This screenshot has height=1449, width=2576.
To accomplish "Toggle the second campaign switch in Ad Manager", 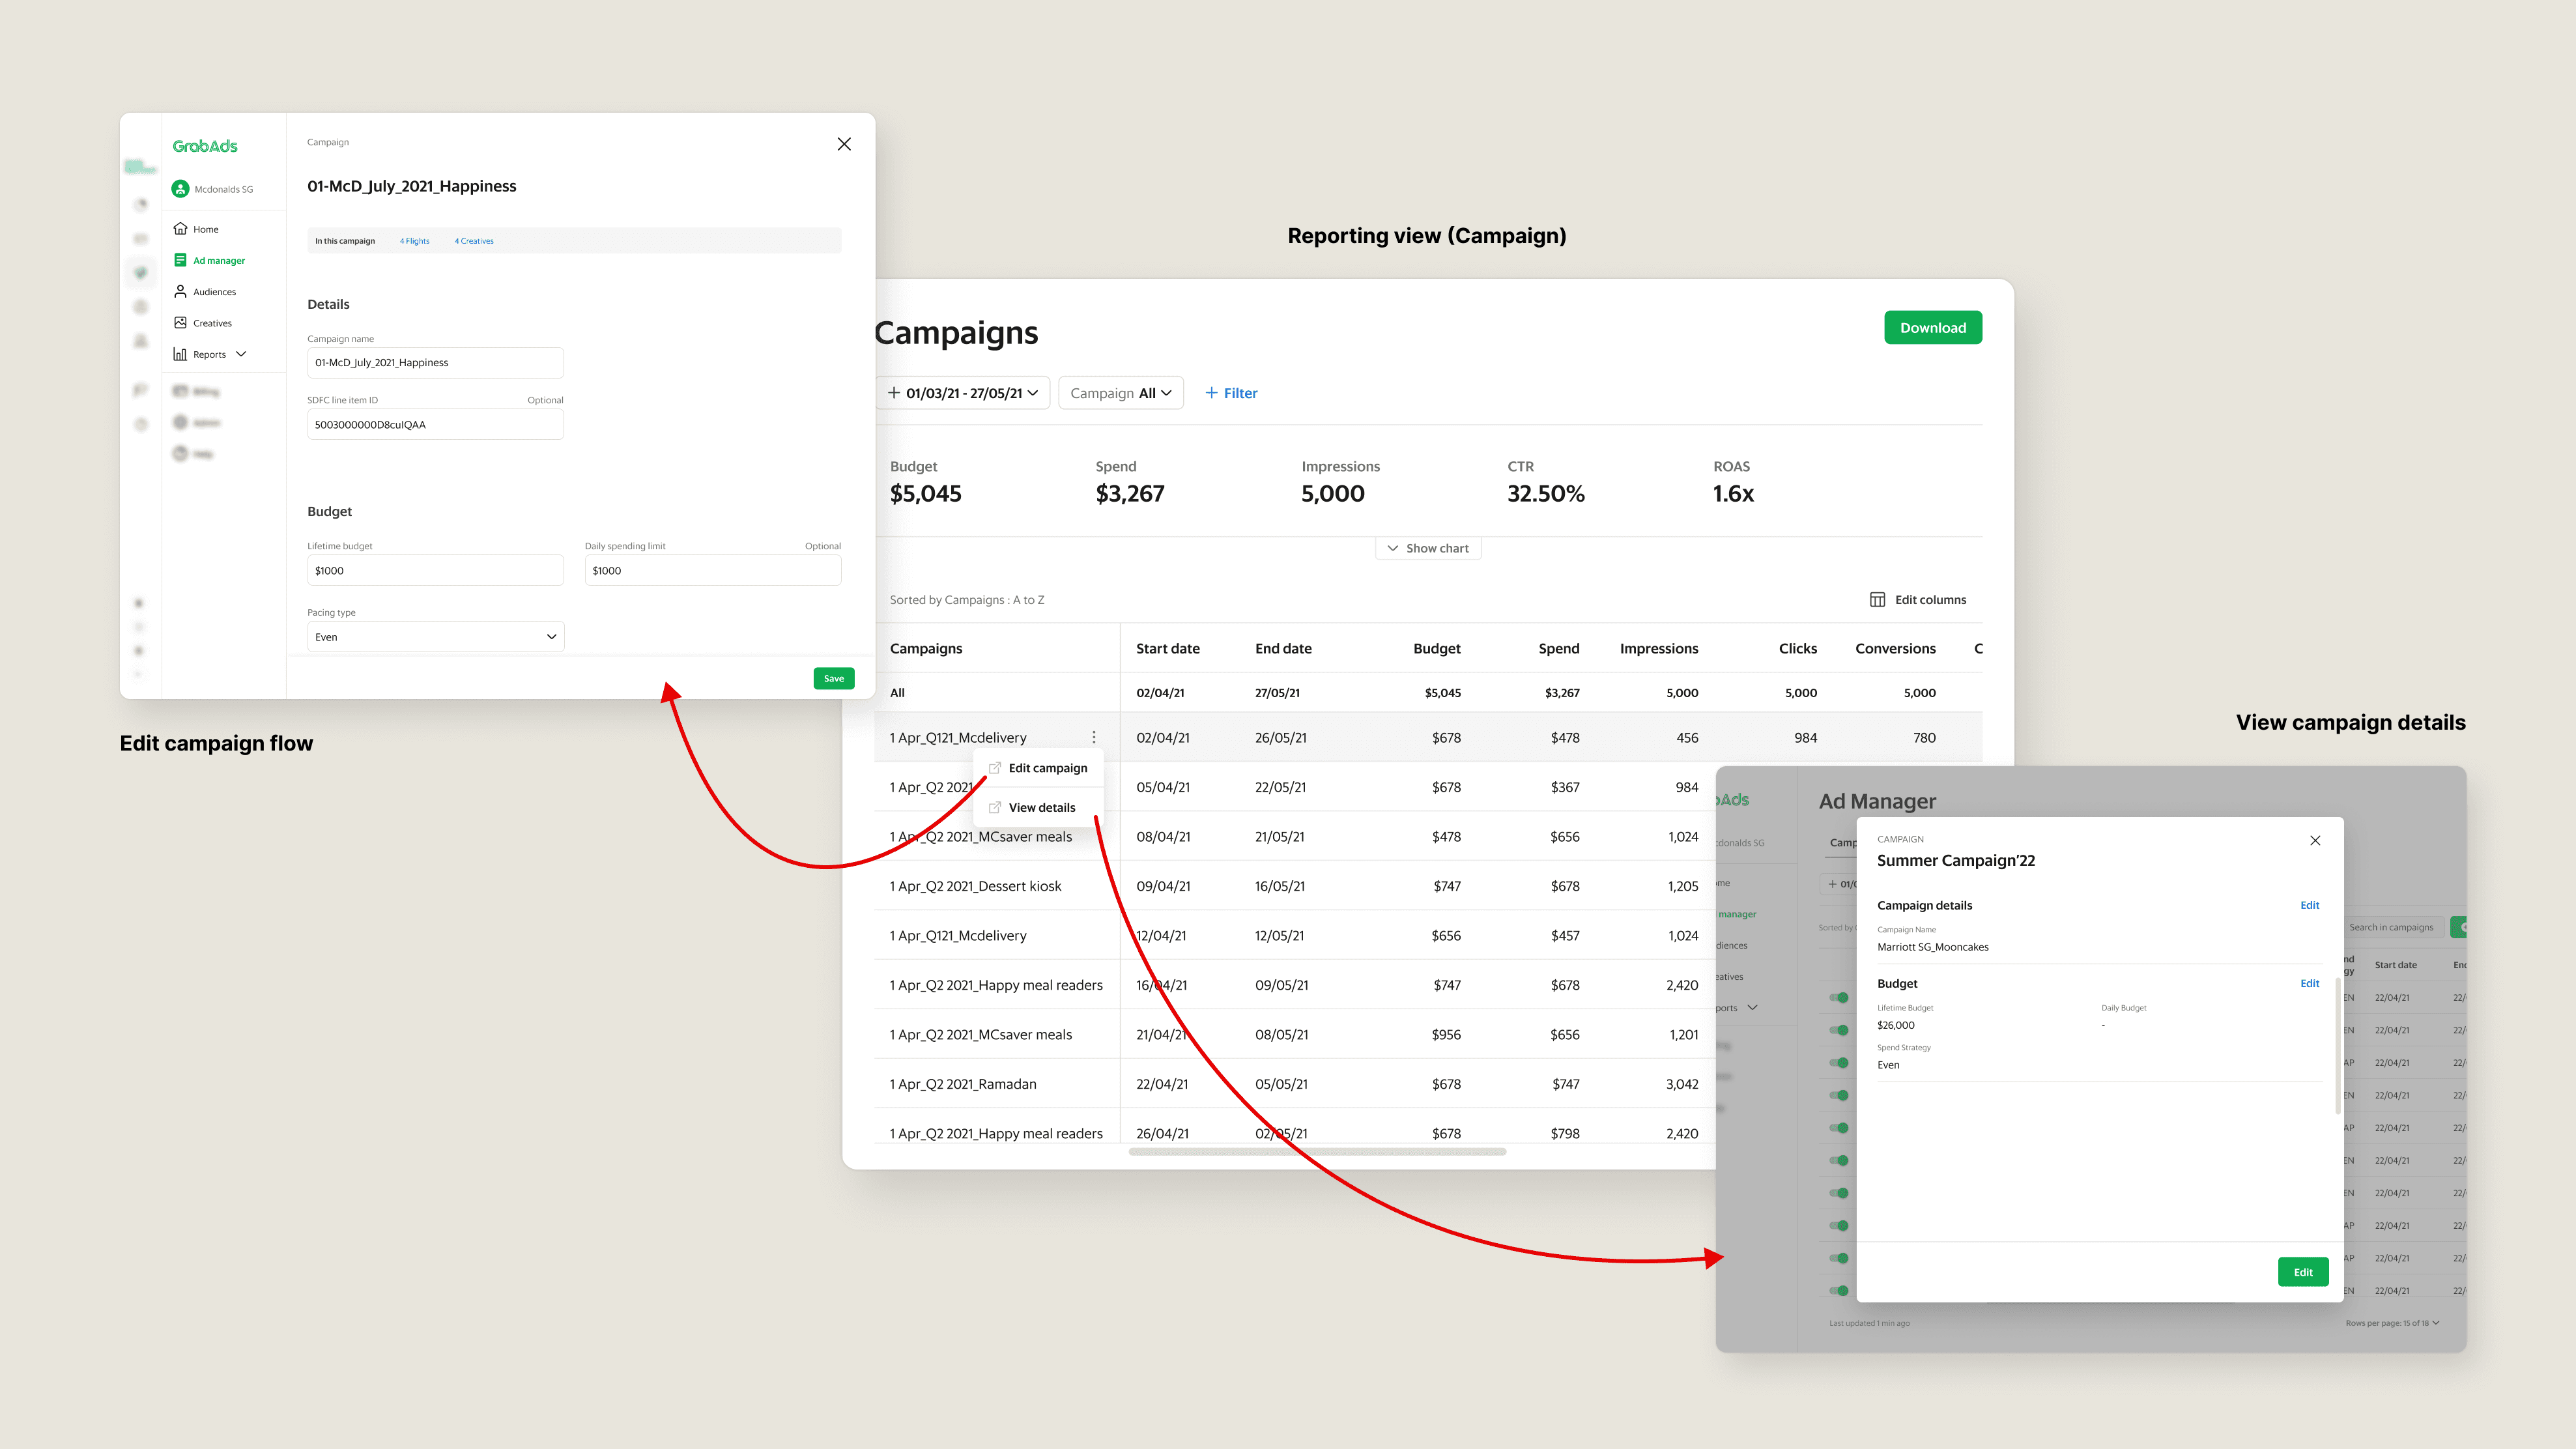I will pyautogui.click(x=1839, y=1030).
